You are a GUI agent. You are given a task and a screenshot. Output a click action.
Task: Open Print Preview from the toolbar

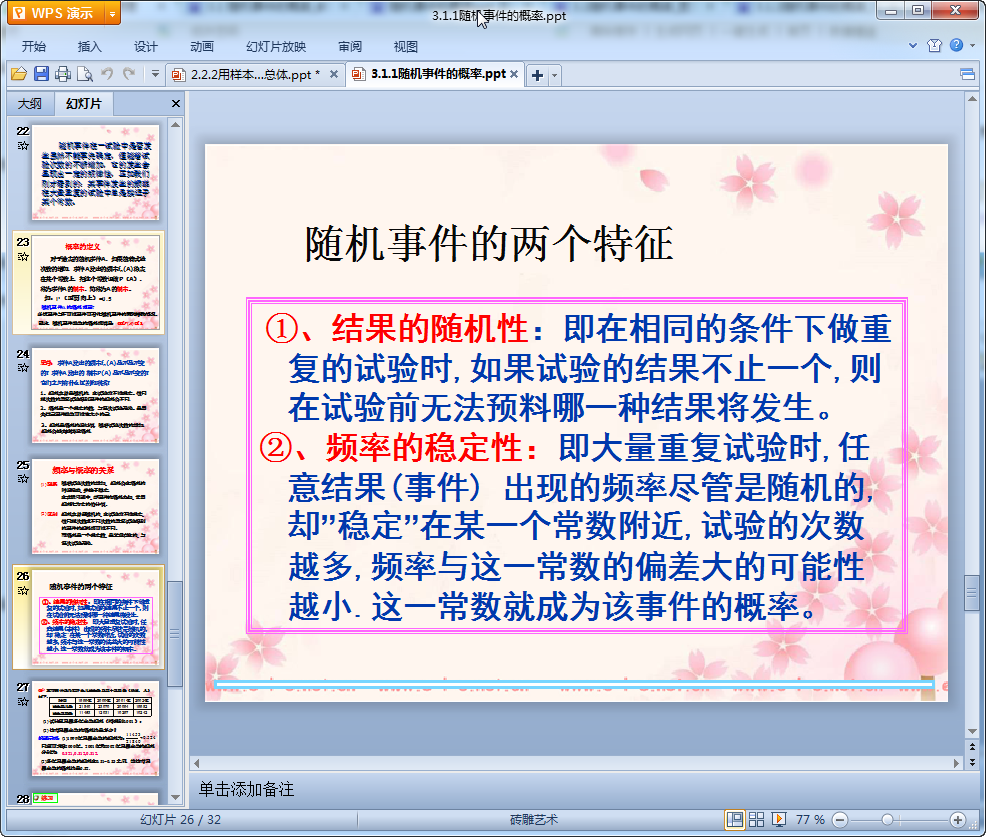click(x=84, y=74)
